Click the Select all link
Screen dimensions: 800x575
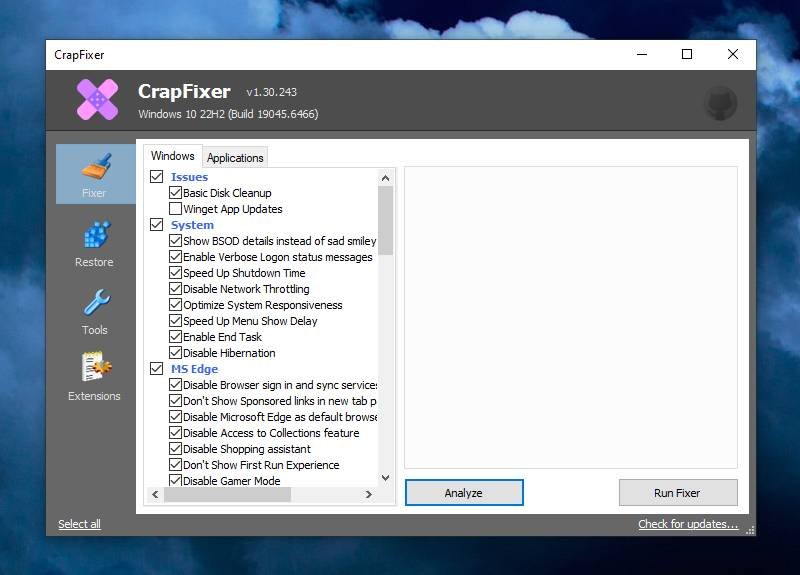(79, 524)
